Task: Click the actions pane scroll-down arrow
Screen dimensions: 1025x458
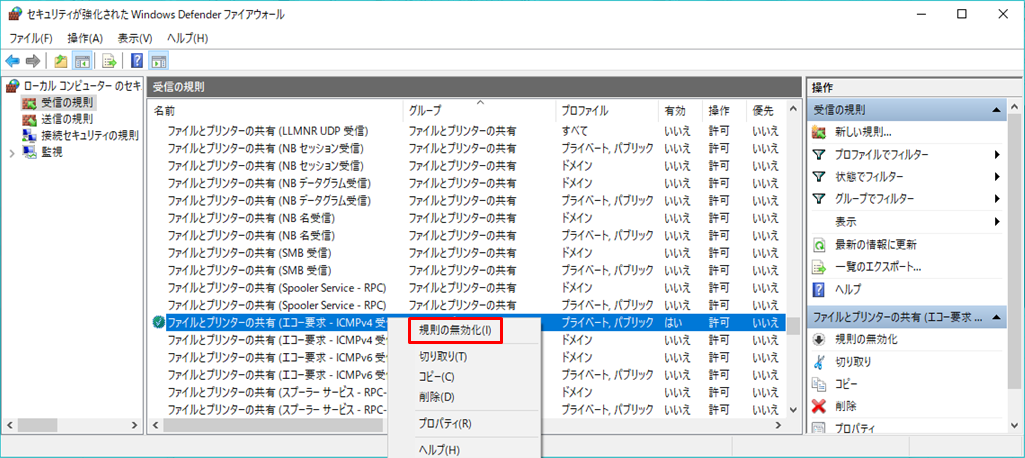Action: (x=1014, y=425)
